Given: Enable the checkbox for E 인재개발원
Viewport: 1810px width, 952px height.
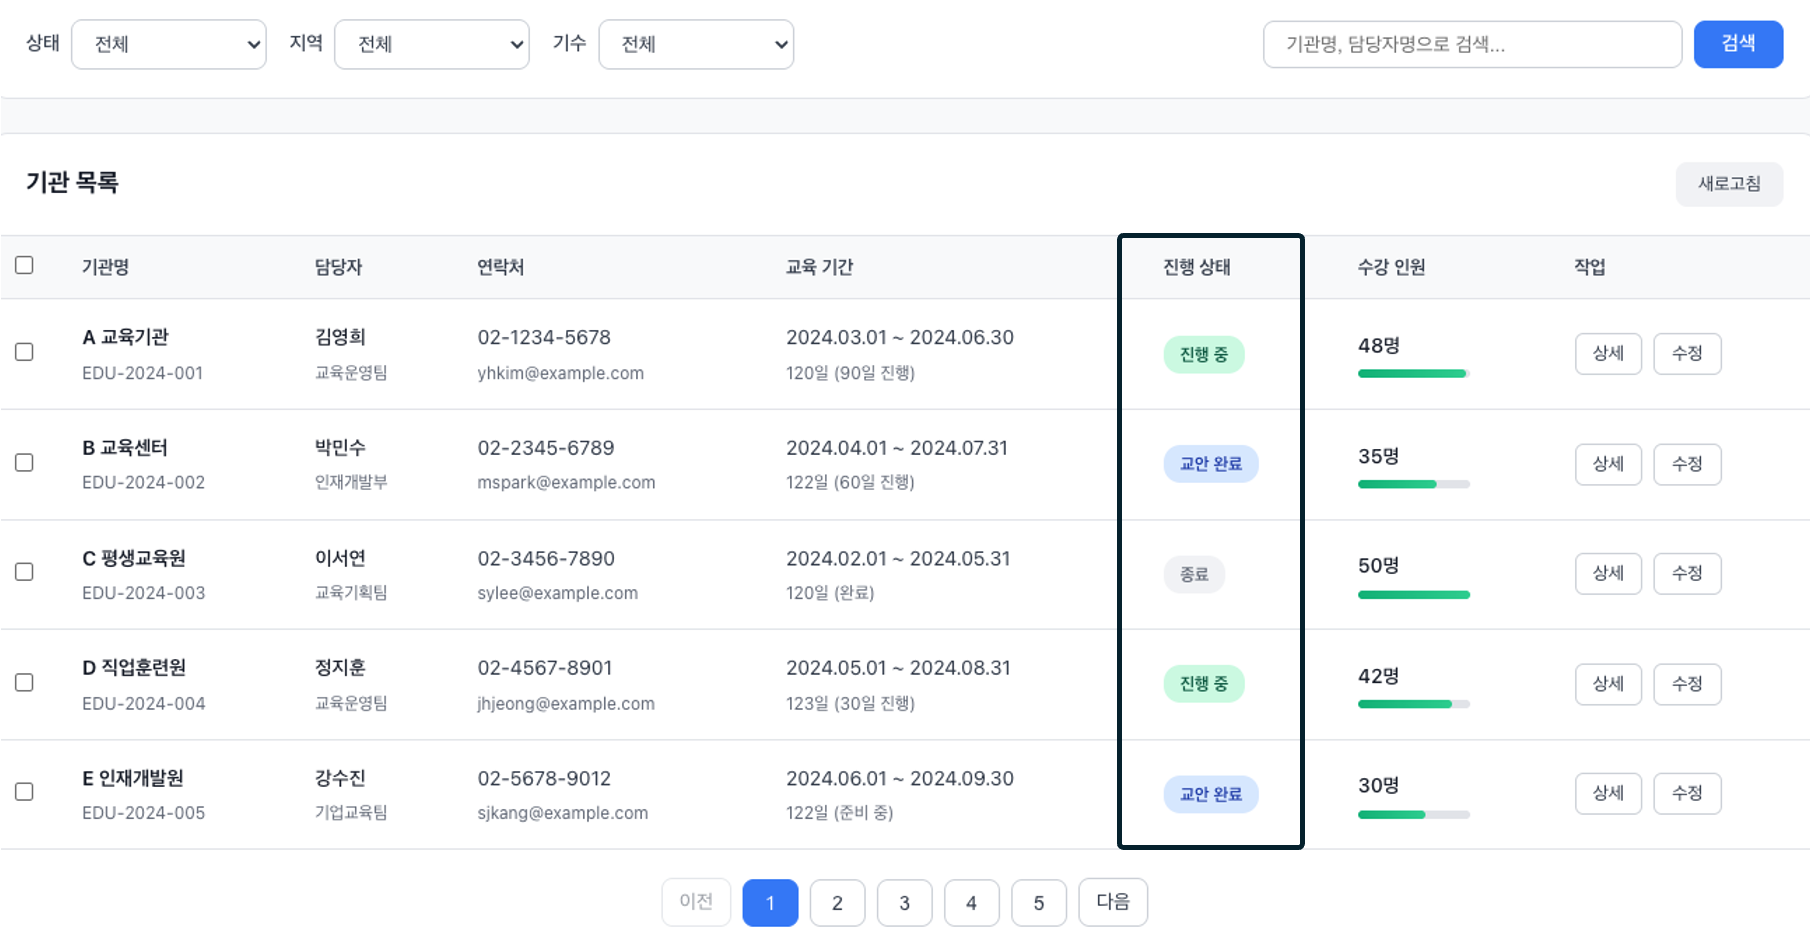Looking at the screenshot, I should point(24,791).
